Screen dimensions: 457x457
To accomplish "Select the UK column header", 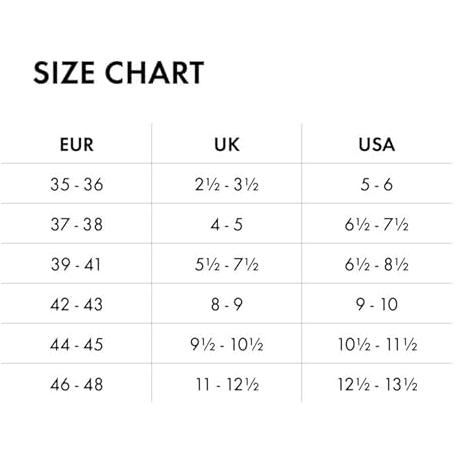I will (227, 145).
